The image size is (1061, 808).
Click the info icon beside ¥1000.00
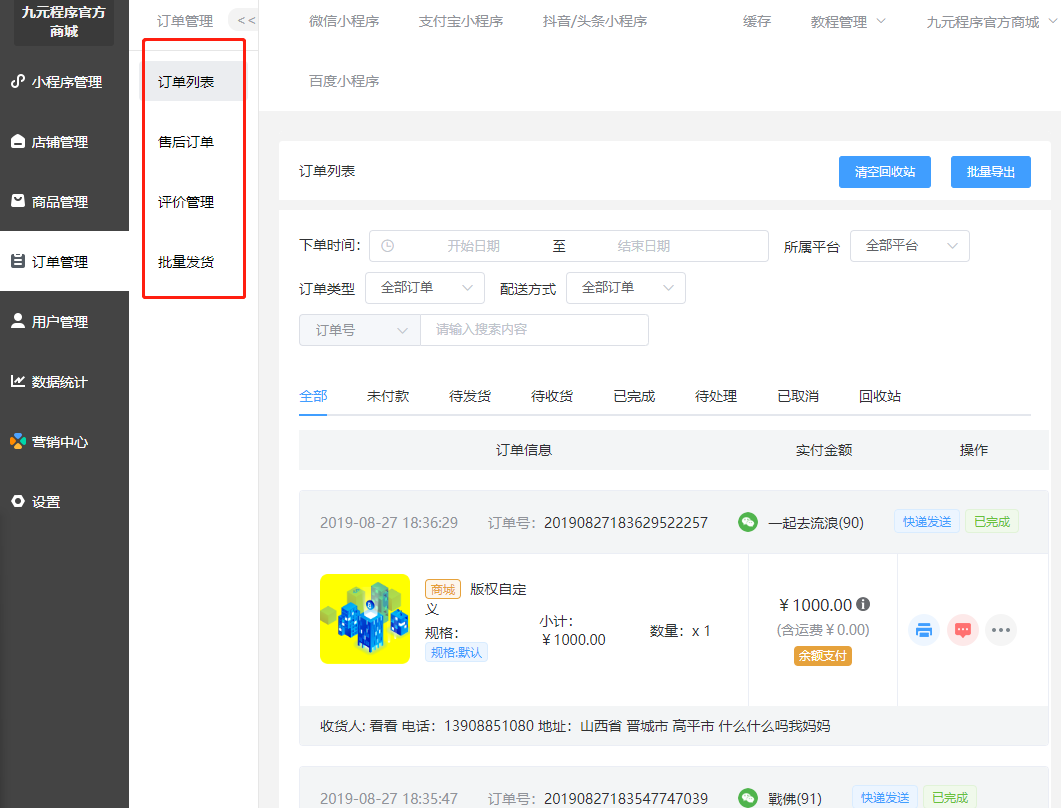pyautogui.click(x=863, y=604)
